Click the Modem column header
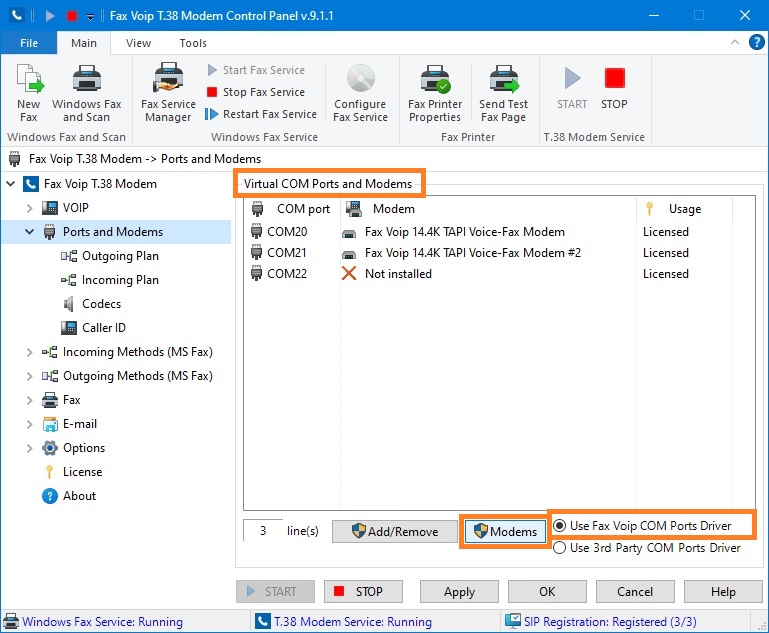Image resolution: width=769 pixels, height=633 pixels. (488, 209)
